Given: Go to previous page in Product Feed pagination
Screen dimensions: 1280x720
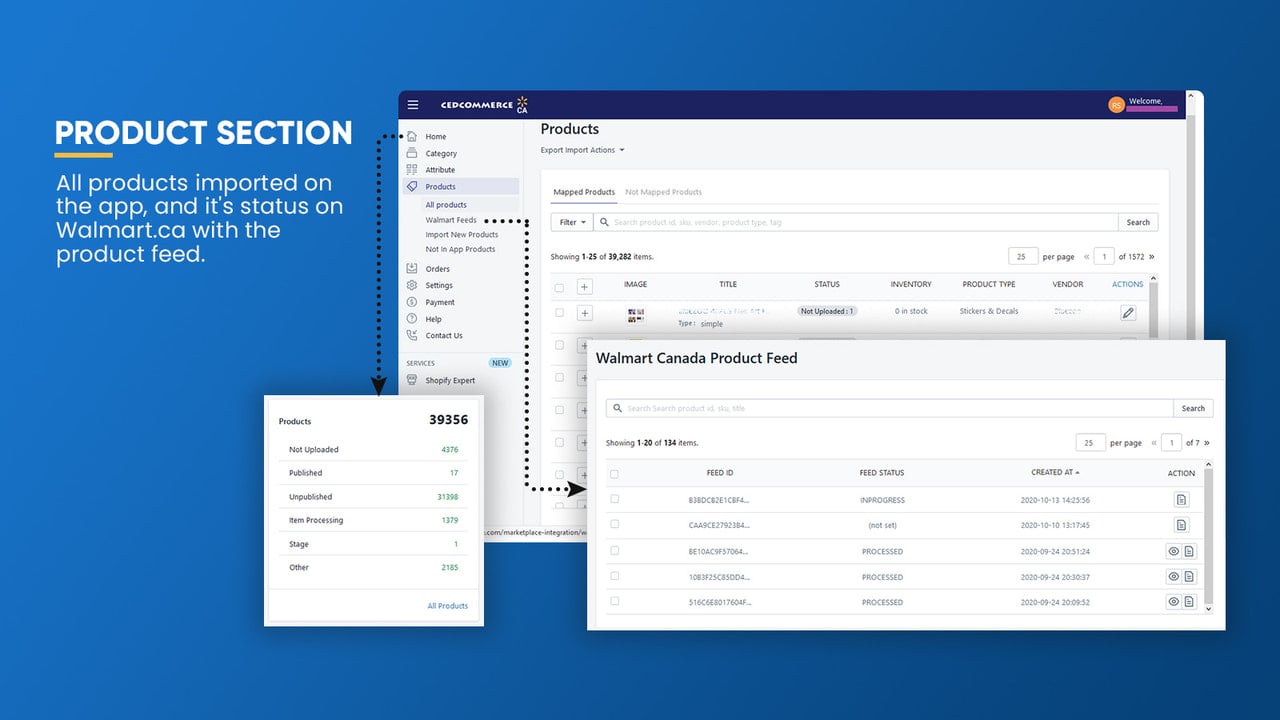Looking at the screenshot, I should point(1154,443).
